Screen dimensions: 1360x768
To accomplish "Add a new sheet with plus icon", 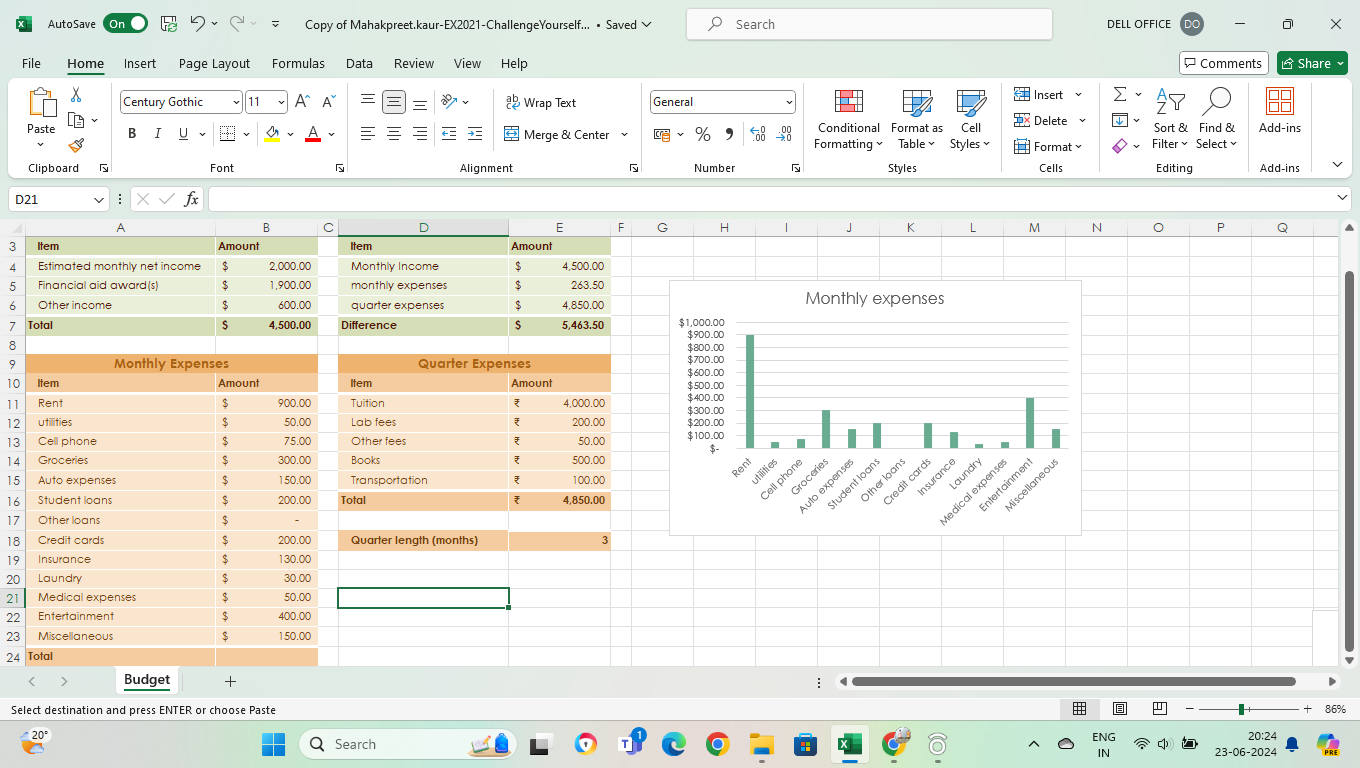I will (x=230, y=681).
